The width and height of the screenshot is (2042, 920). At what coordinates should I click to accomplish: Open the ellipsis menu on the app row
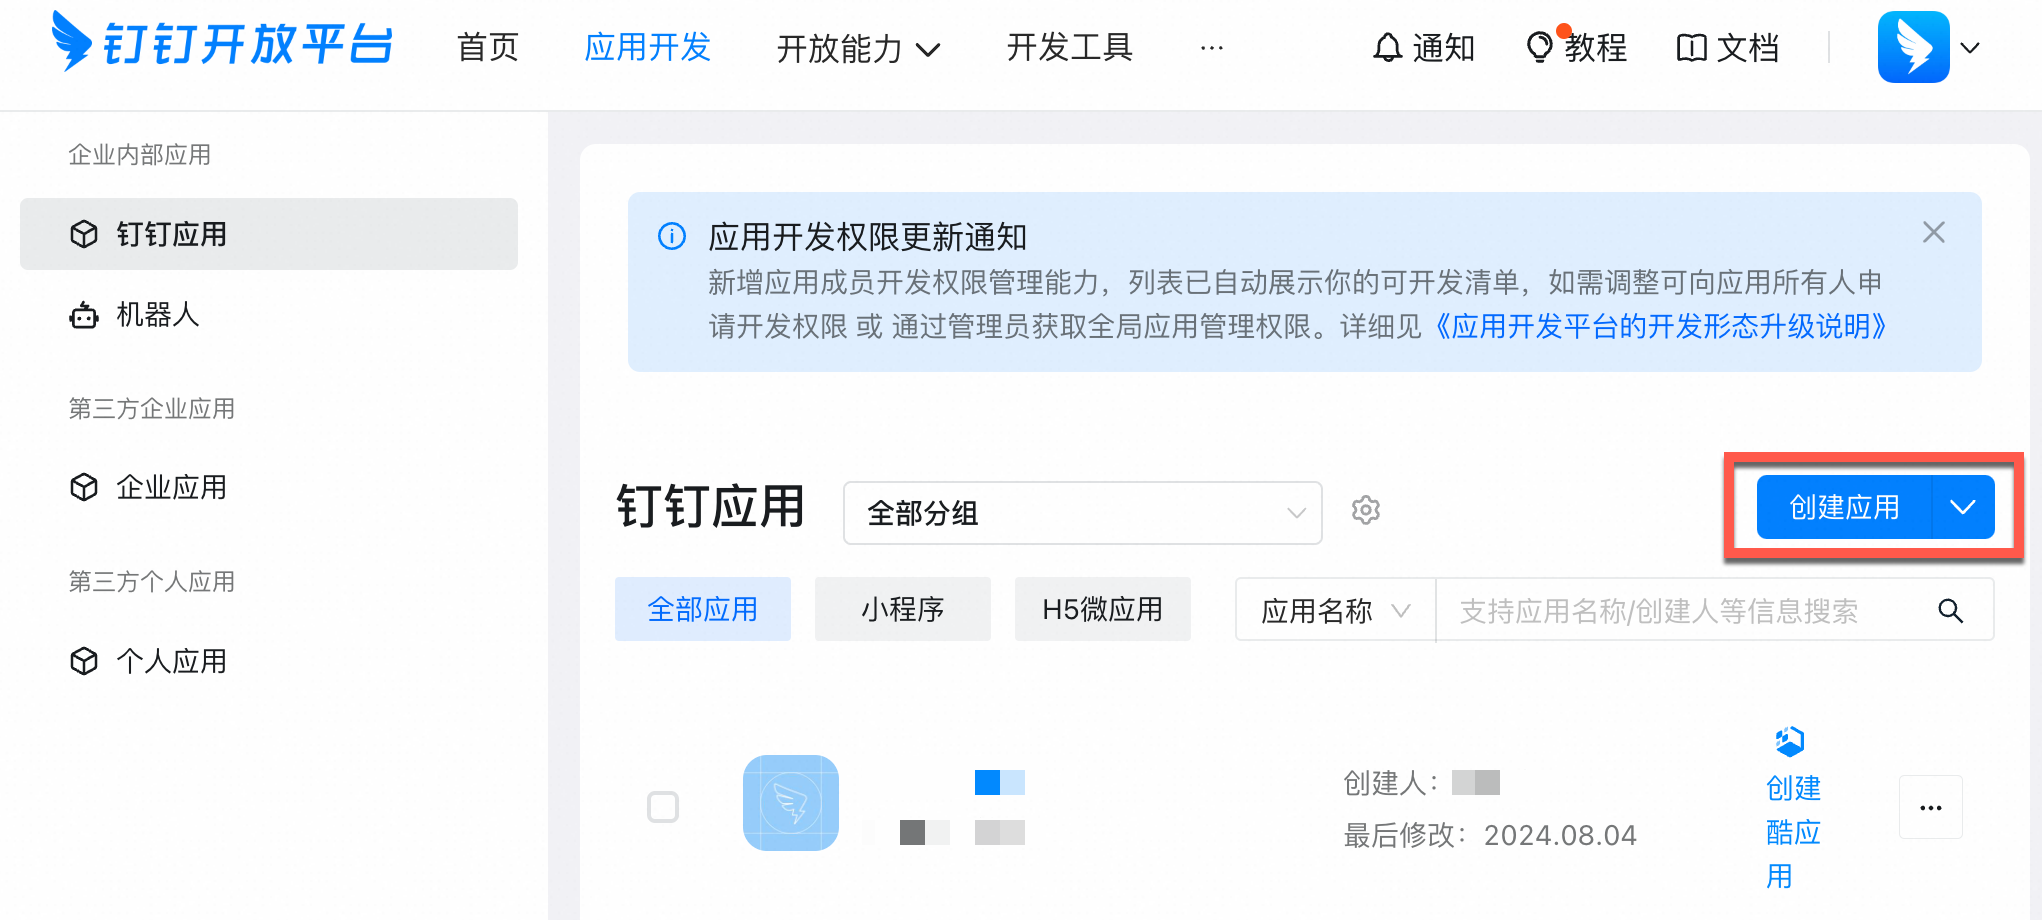(x=1930, y=807)
